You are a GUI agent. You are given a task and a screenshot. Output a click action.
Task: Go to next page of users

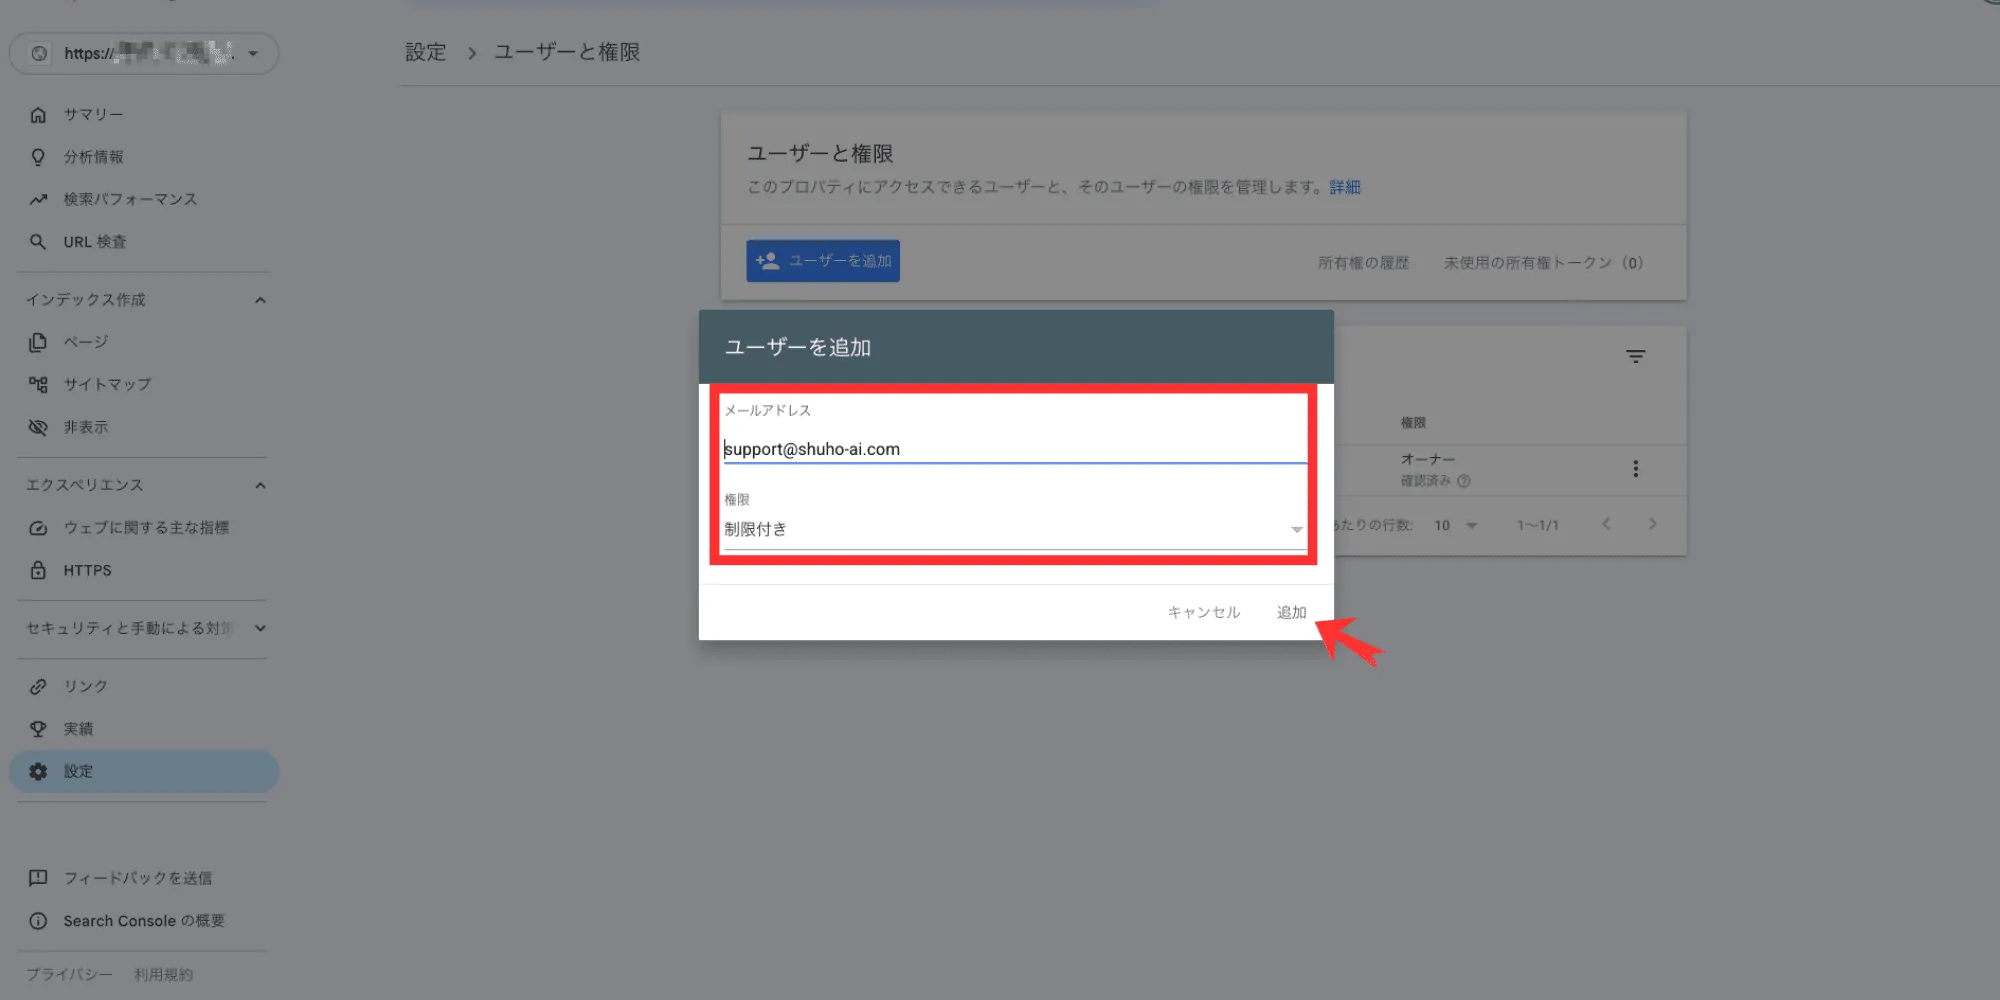(x=1652, y=524)
